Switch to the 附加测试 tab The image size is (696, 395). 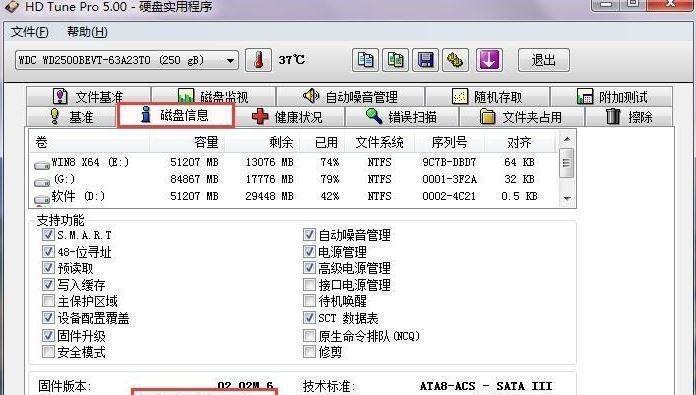(612, 96)
